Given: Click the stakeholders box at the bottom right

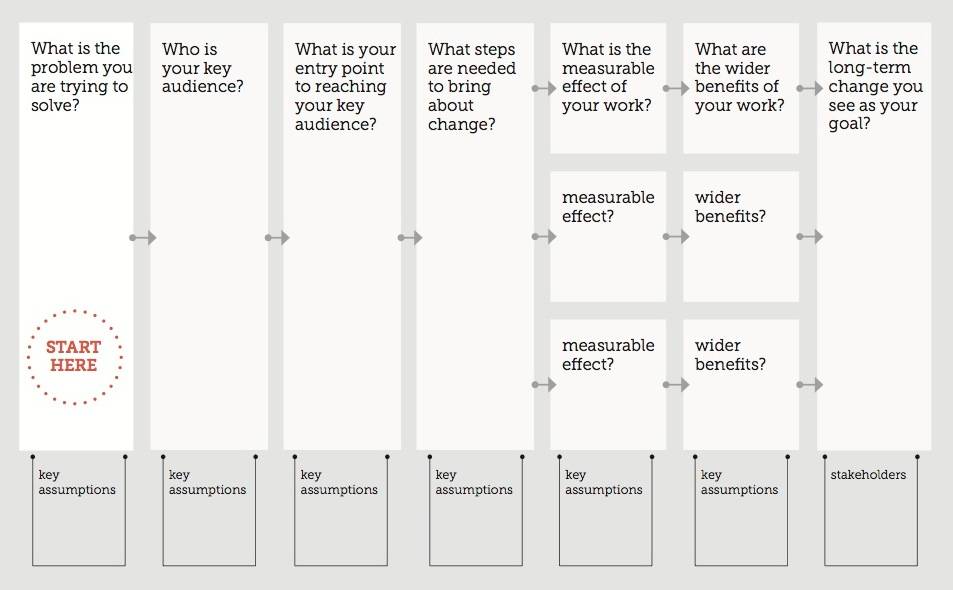Looking at the screenshot, I should (871, 511).
